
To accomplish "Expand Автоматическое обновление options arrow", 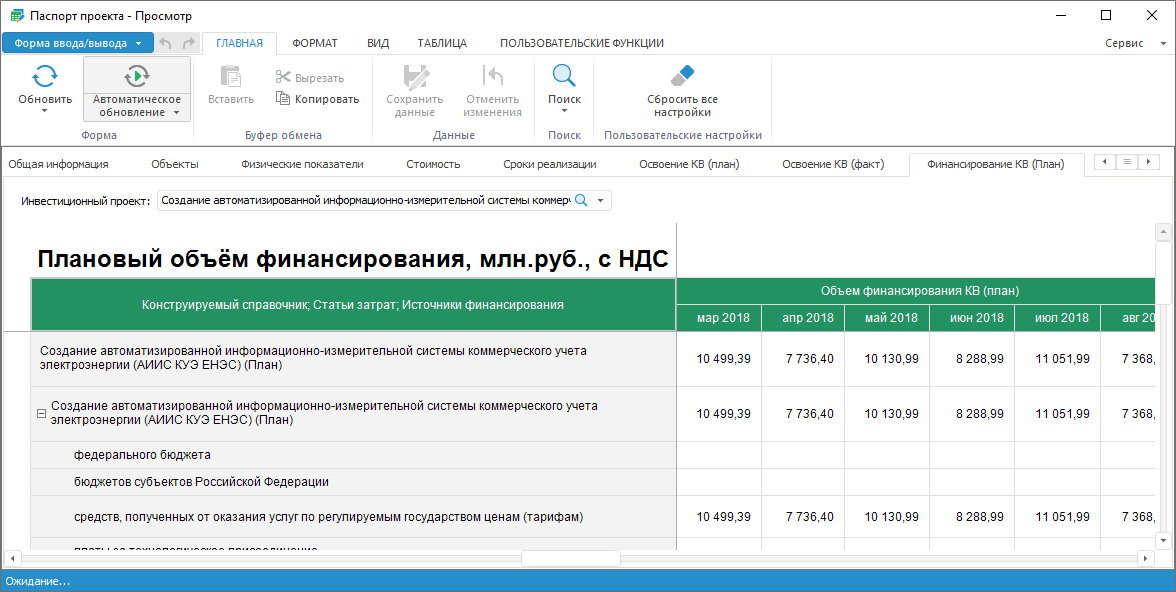I will point(176,113).
